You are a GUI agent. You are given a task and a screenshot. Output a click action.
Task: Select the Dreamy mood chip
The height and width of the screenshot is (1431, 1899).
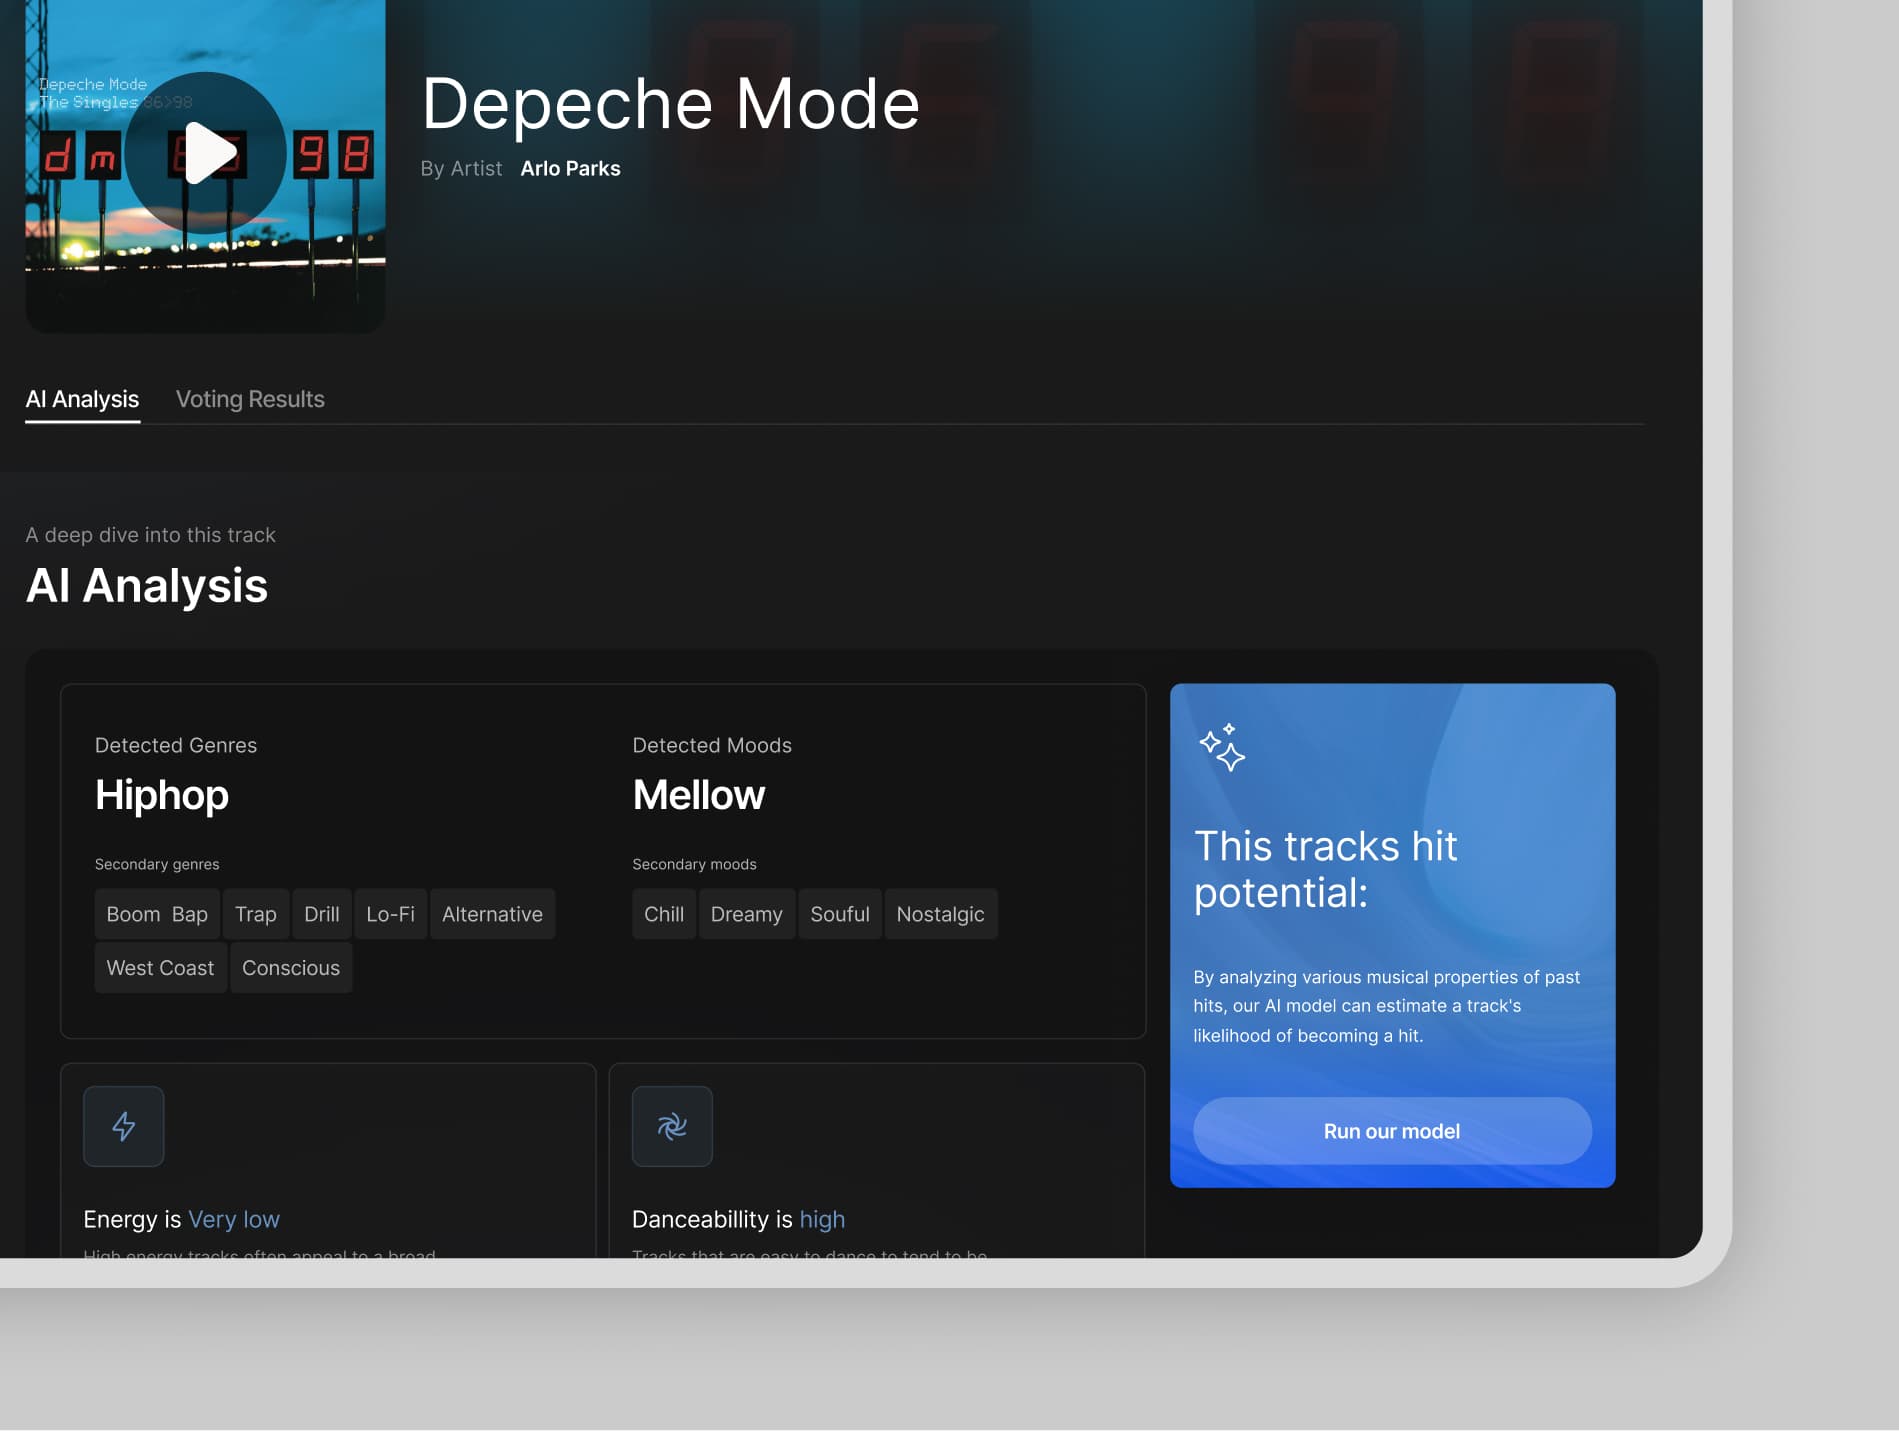pyautogui.click(x=747, y=914)
